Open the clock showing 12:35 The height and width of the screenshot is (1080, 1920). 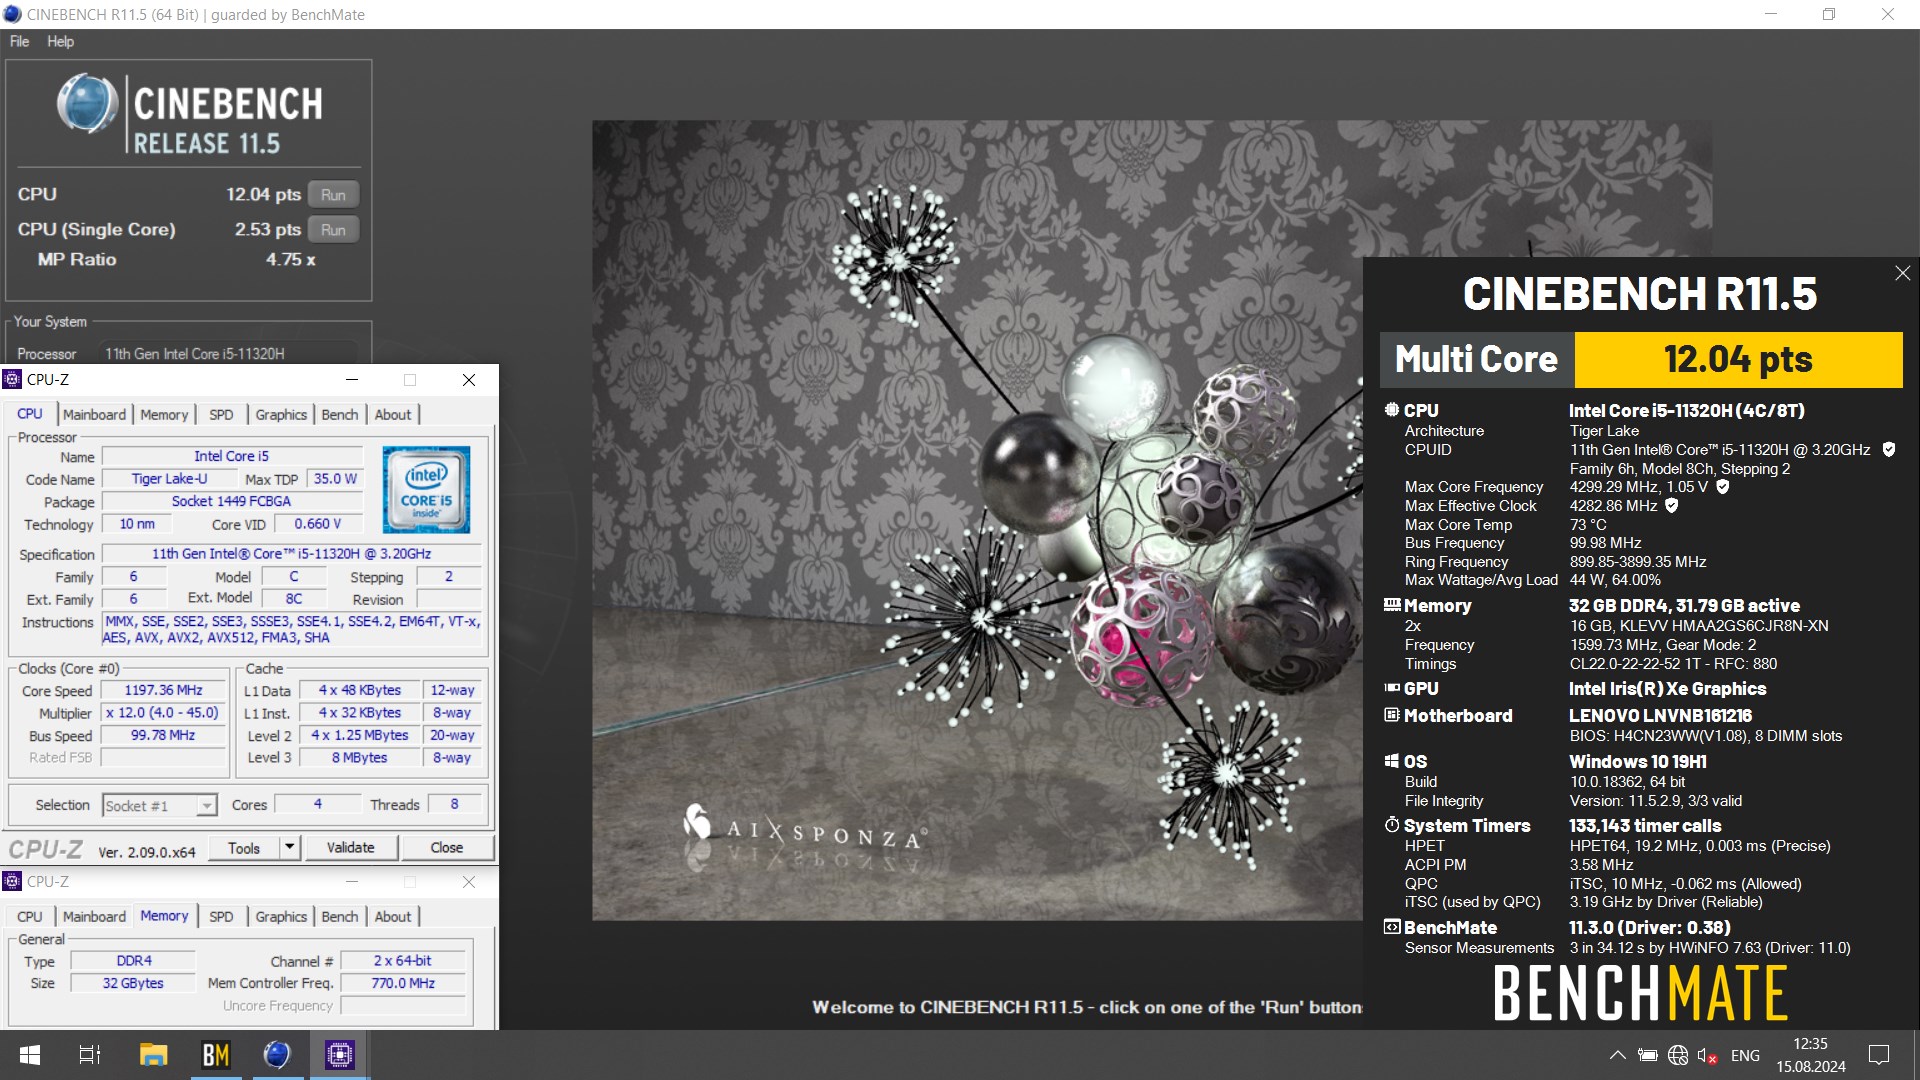pos(1810,1044)
